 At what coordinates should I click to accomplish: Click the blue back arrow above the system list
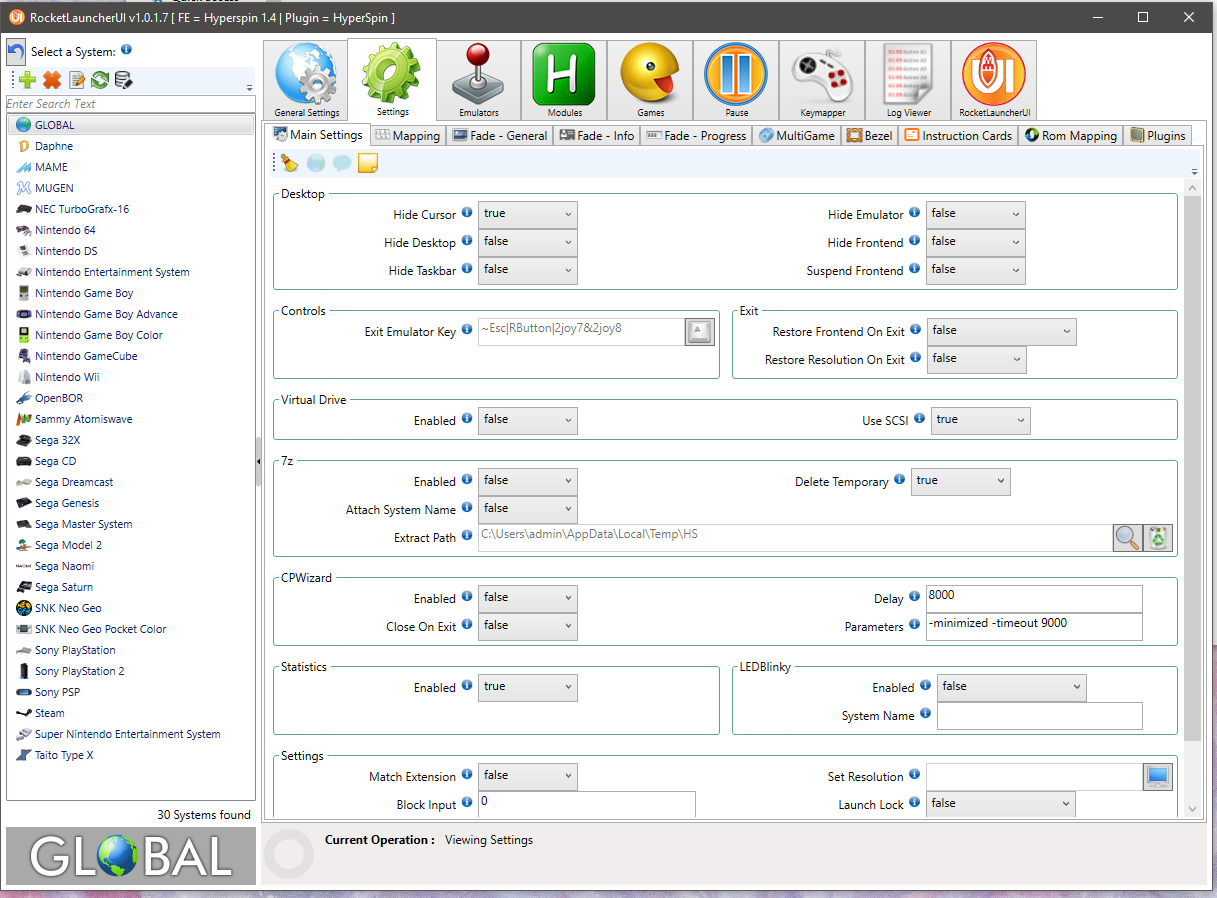(16, 52)
